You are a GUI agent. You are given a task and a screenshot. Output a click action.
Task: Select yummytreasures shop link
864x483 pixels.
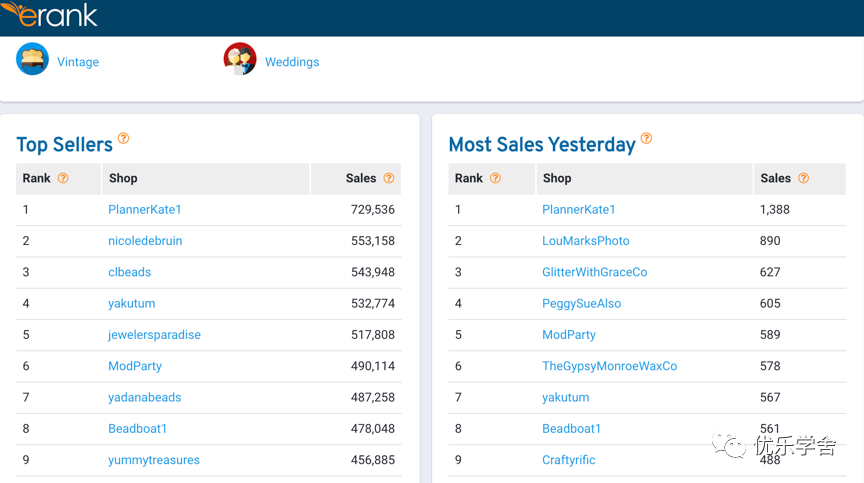tap(154, 460)
